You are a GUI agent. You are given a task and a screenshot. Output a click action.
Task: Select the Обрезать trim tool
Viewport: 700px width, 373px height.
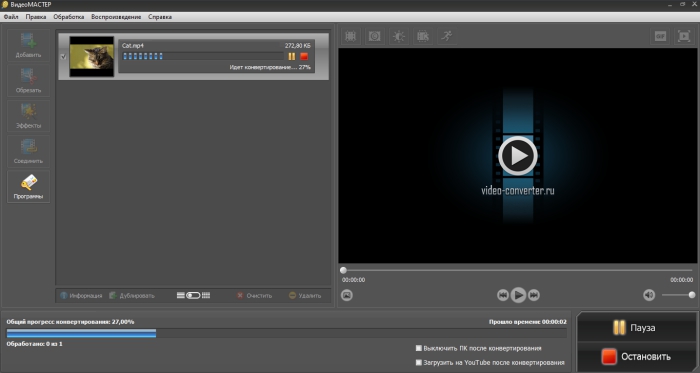click(29, 81)
